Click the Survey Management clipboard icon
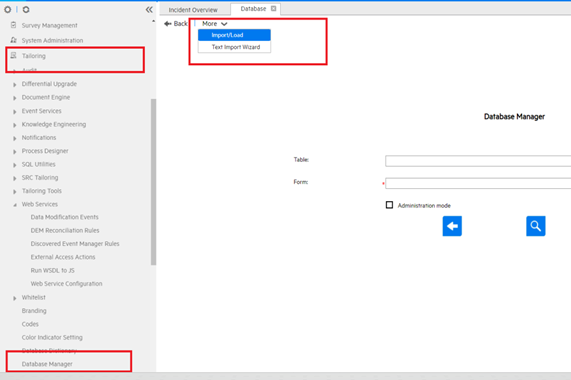 (13, 25)
